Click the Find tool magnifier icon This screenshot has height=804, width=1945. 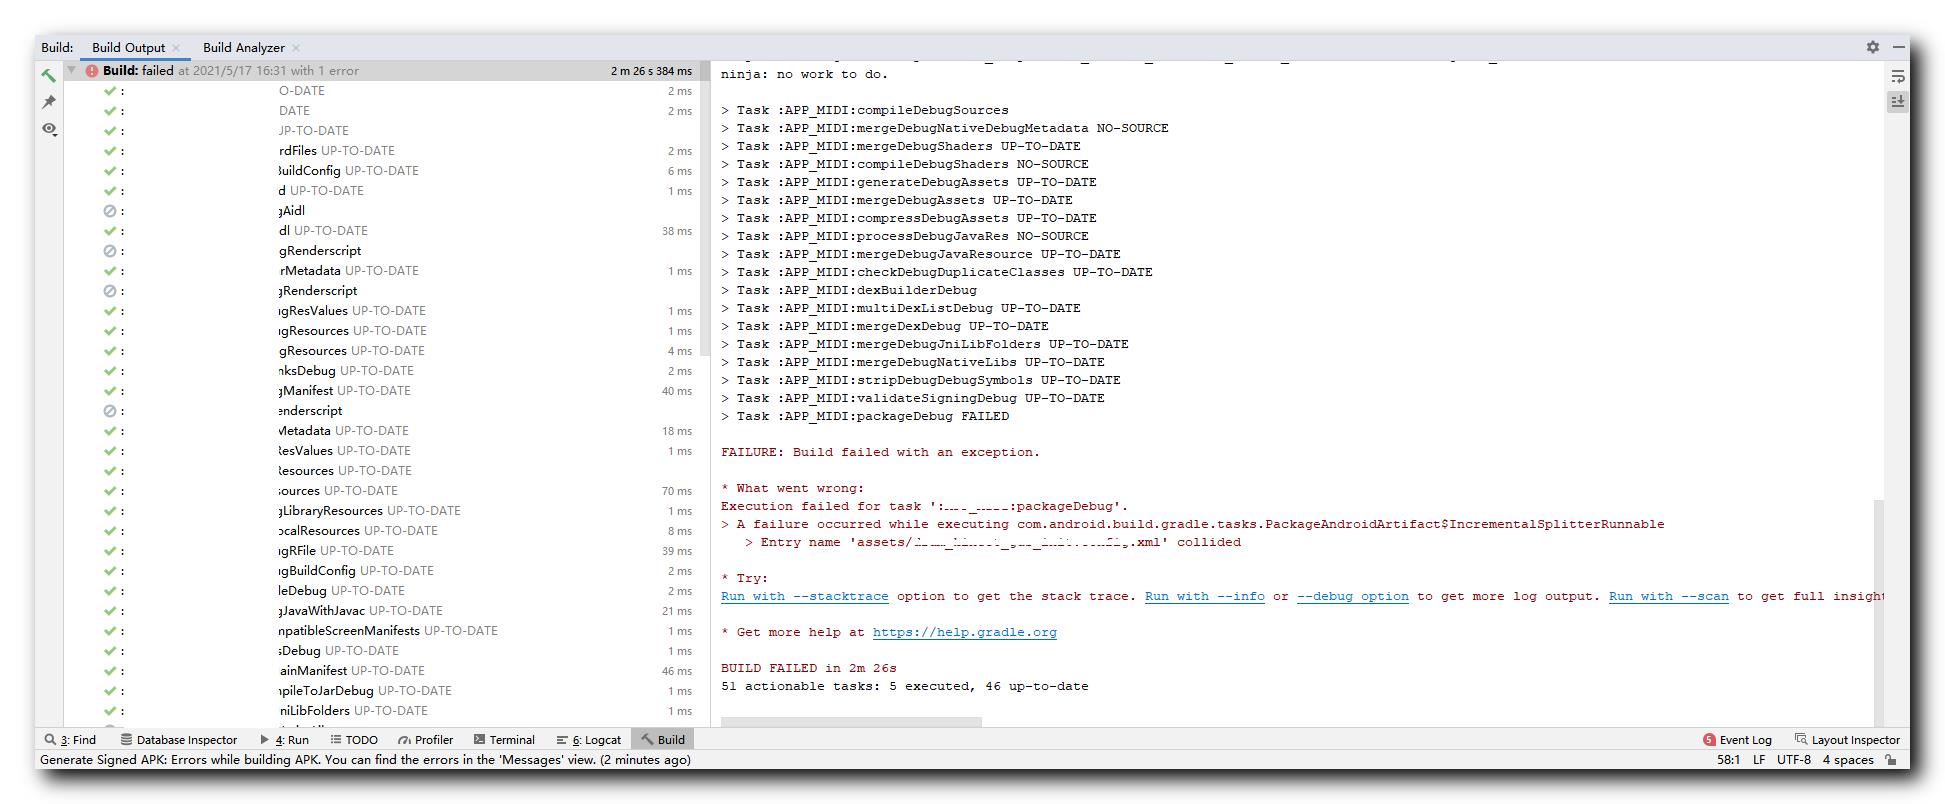click(50, 740)
